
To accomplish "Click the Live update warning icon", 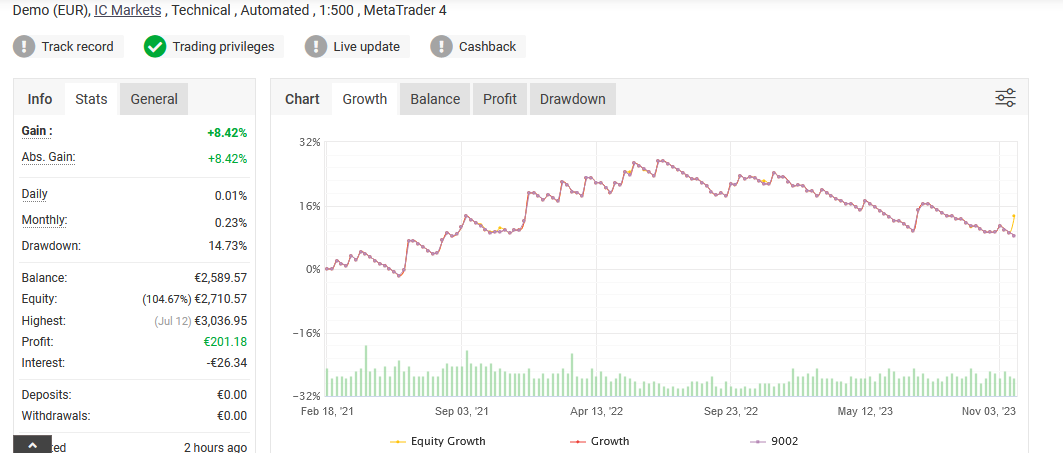I will coord(316,46).
